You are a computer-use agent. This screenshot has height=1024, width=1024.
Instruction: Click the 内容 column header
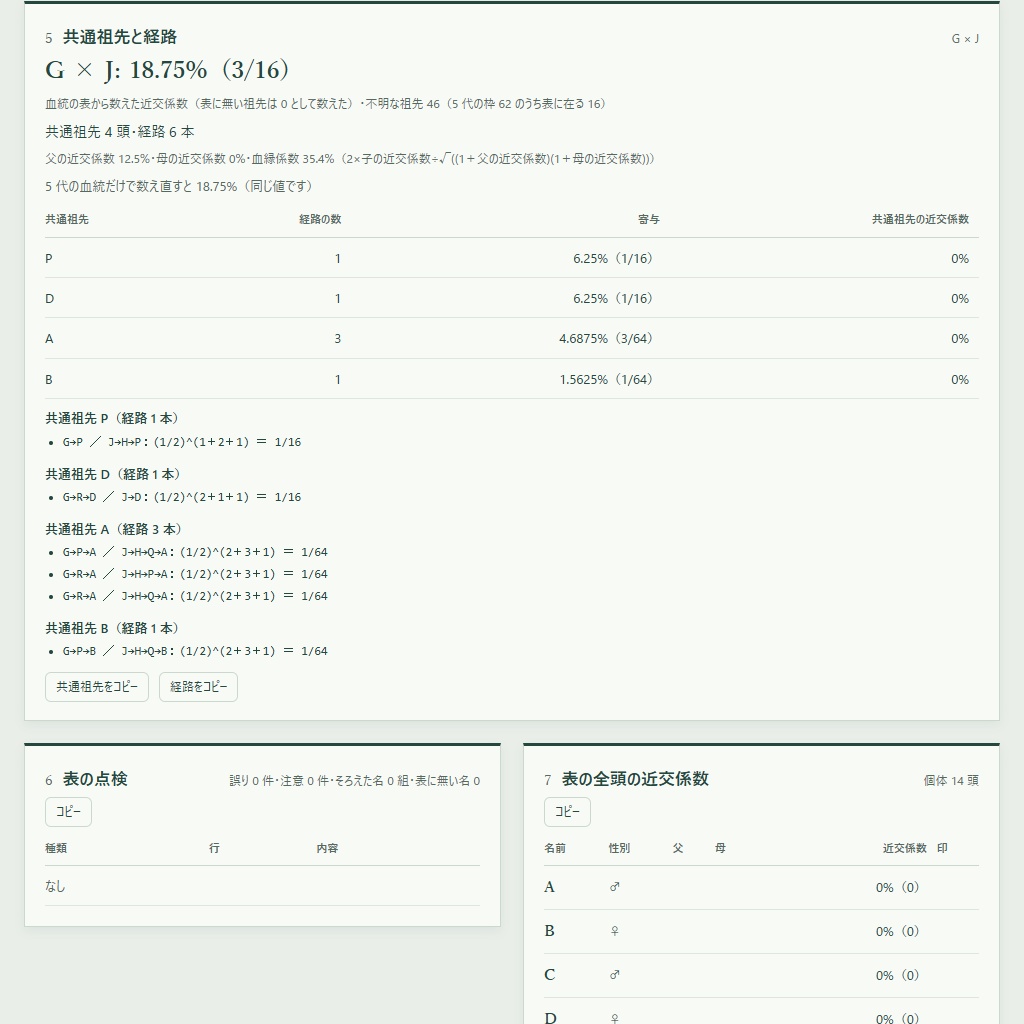[x=327, y=848]
